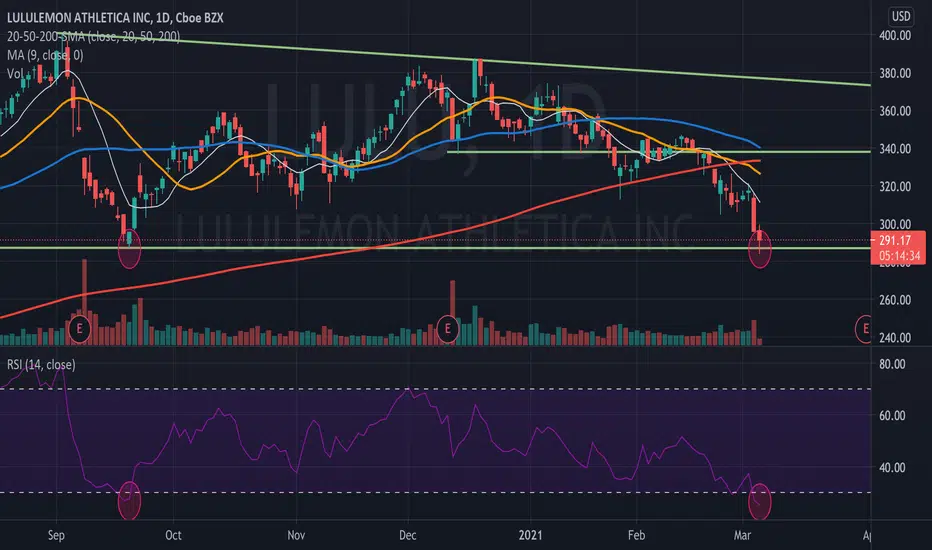Viewport: 932px width, 550px height.
Task: Click the tall December volume spike bar
Action: [453, 313]
